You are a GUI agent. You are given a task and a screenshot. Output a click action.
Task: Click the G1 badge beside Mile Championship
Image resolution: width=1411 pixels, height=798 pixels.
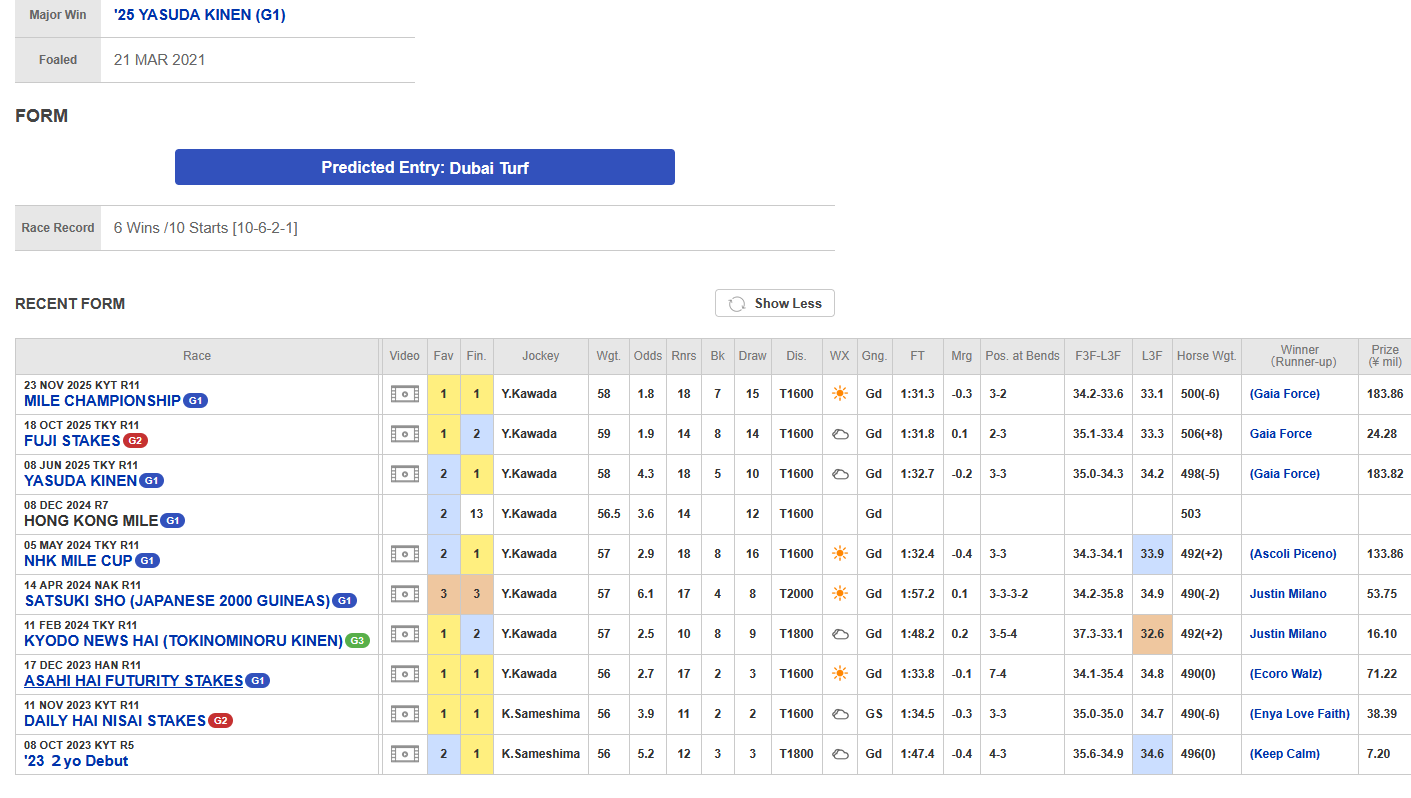(x=196, y=401)
